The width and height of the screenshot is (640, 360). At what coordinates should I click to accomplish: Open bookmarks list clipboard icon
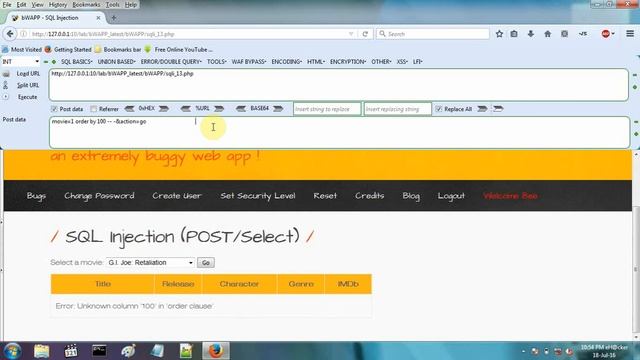[x=514, y=34]
